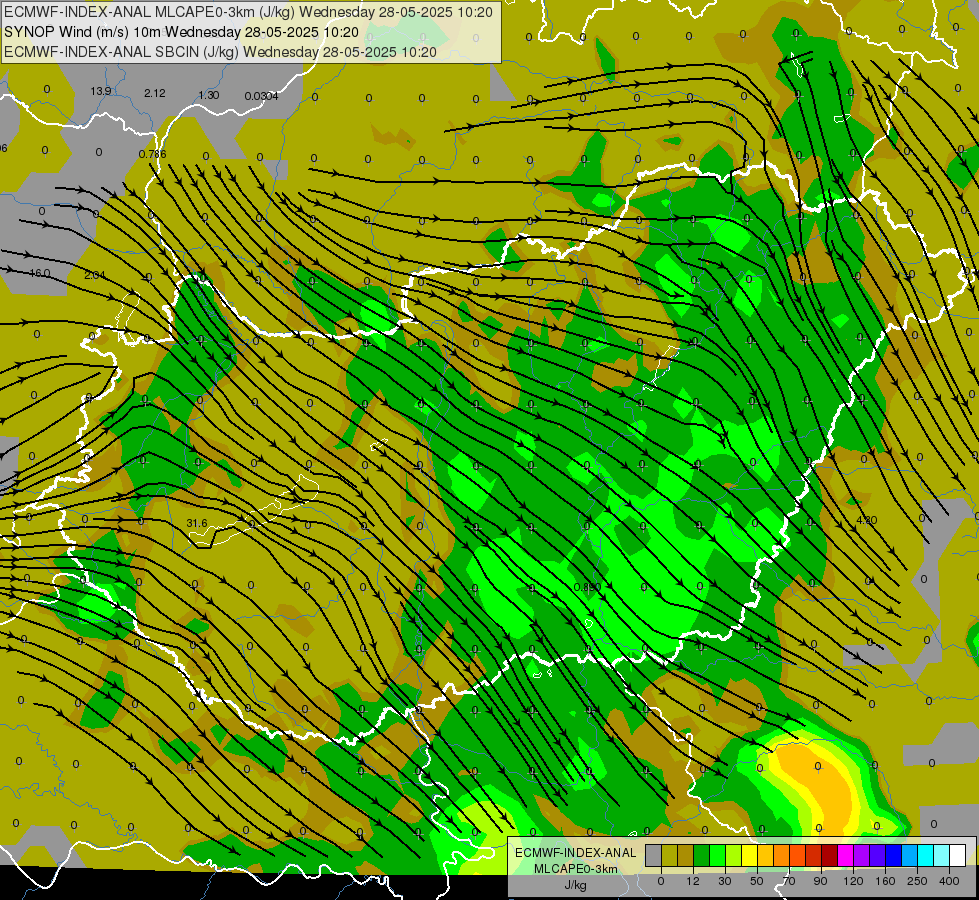979x900 pixels.
Task: Click legend scale number '12'
Action: coord(693,881)
